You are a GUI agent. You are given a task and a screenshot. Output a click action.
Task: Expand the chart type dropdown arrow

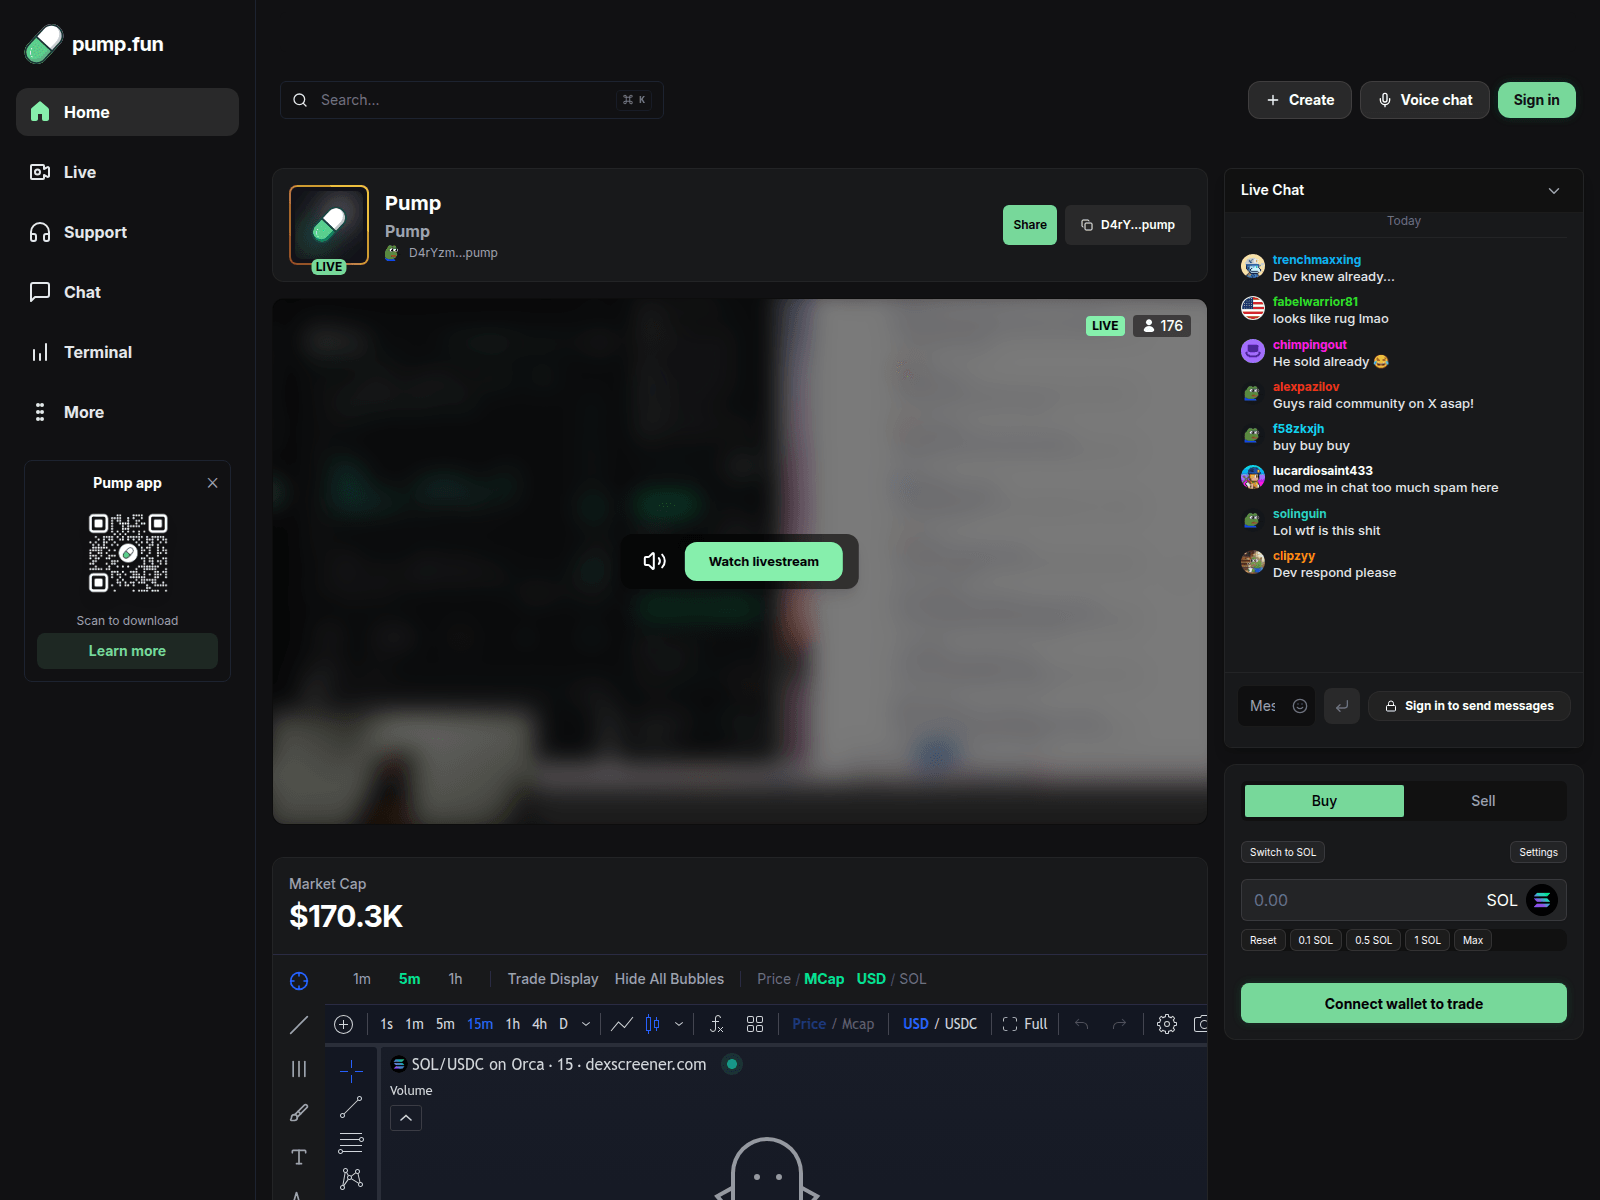(679, 1024)
